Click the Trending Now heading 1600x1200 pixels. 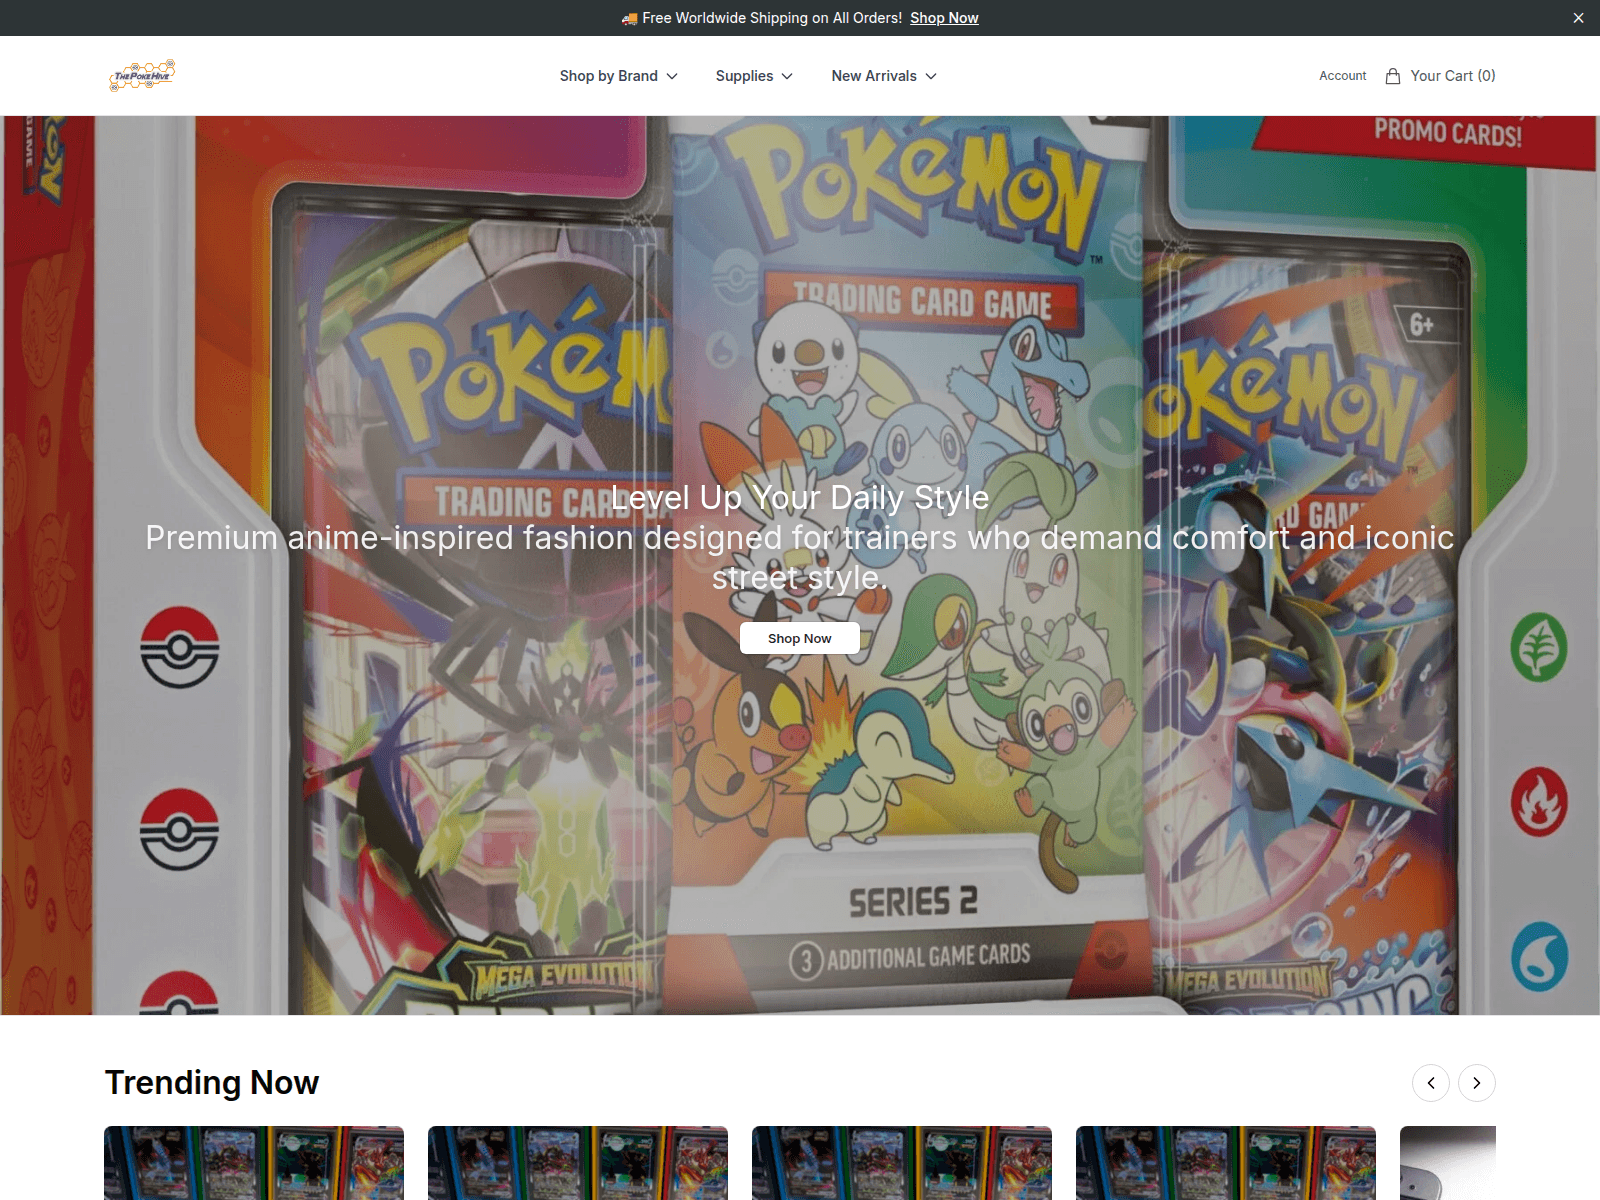212,1083
